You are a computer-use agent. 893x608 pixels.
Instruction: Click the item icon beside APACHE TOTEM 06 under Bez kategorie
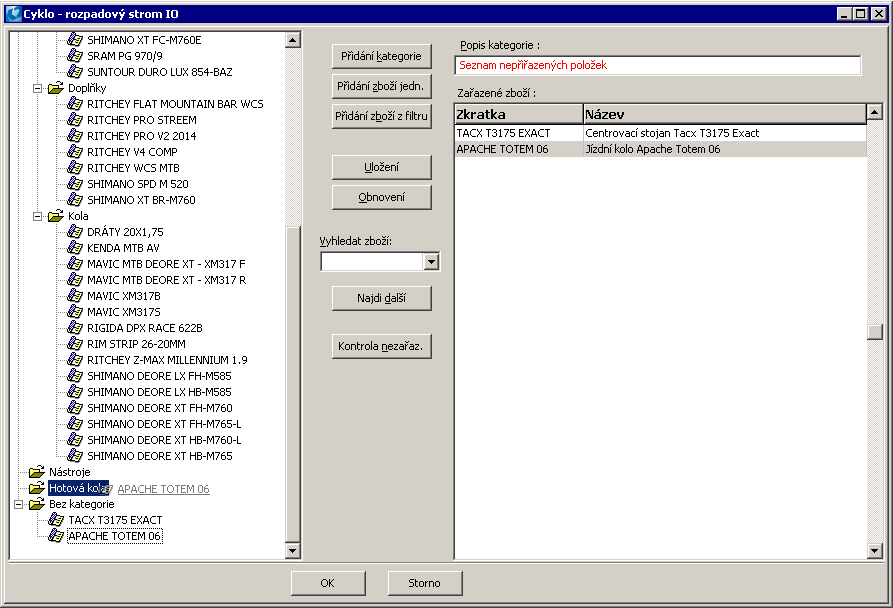(56, 536)
